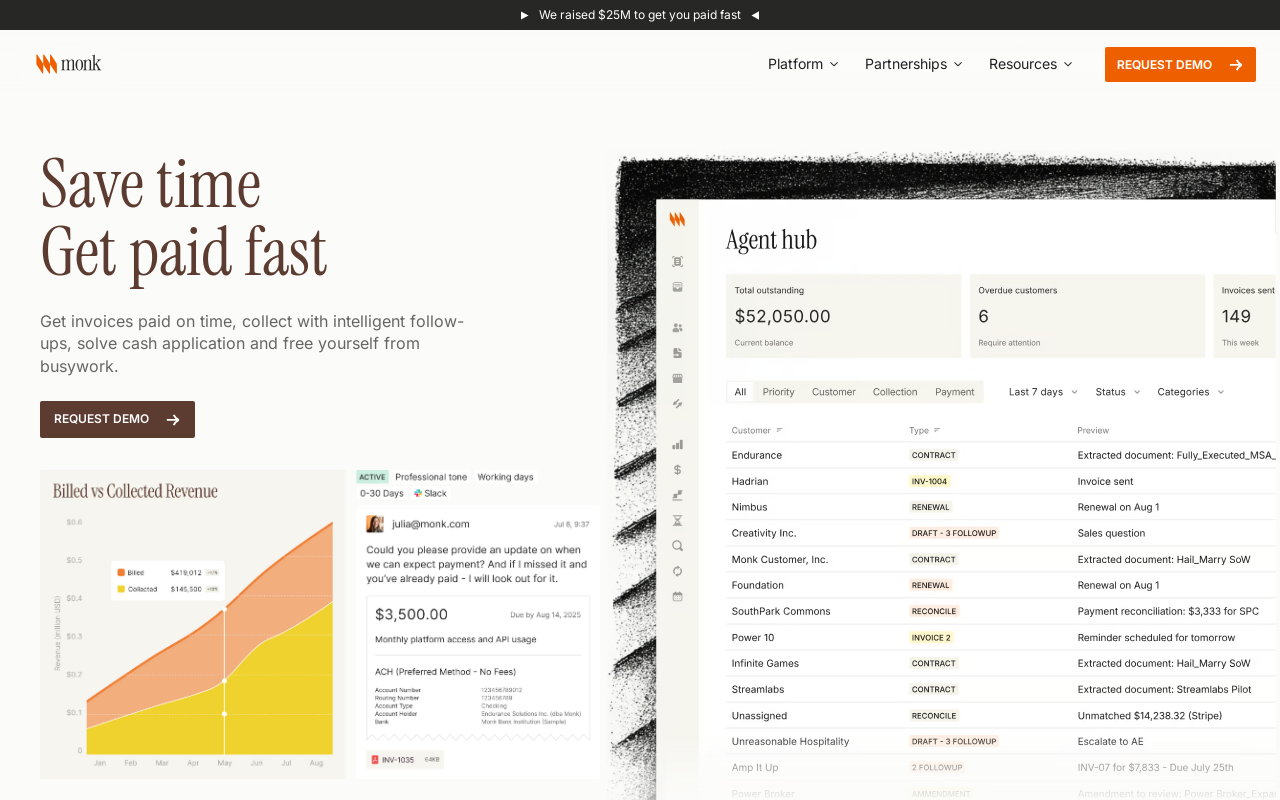Open the inbox icon in the sidebar
Screen dimensions: 1280x800
pyautogui.click(x=677, y=287)
